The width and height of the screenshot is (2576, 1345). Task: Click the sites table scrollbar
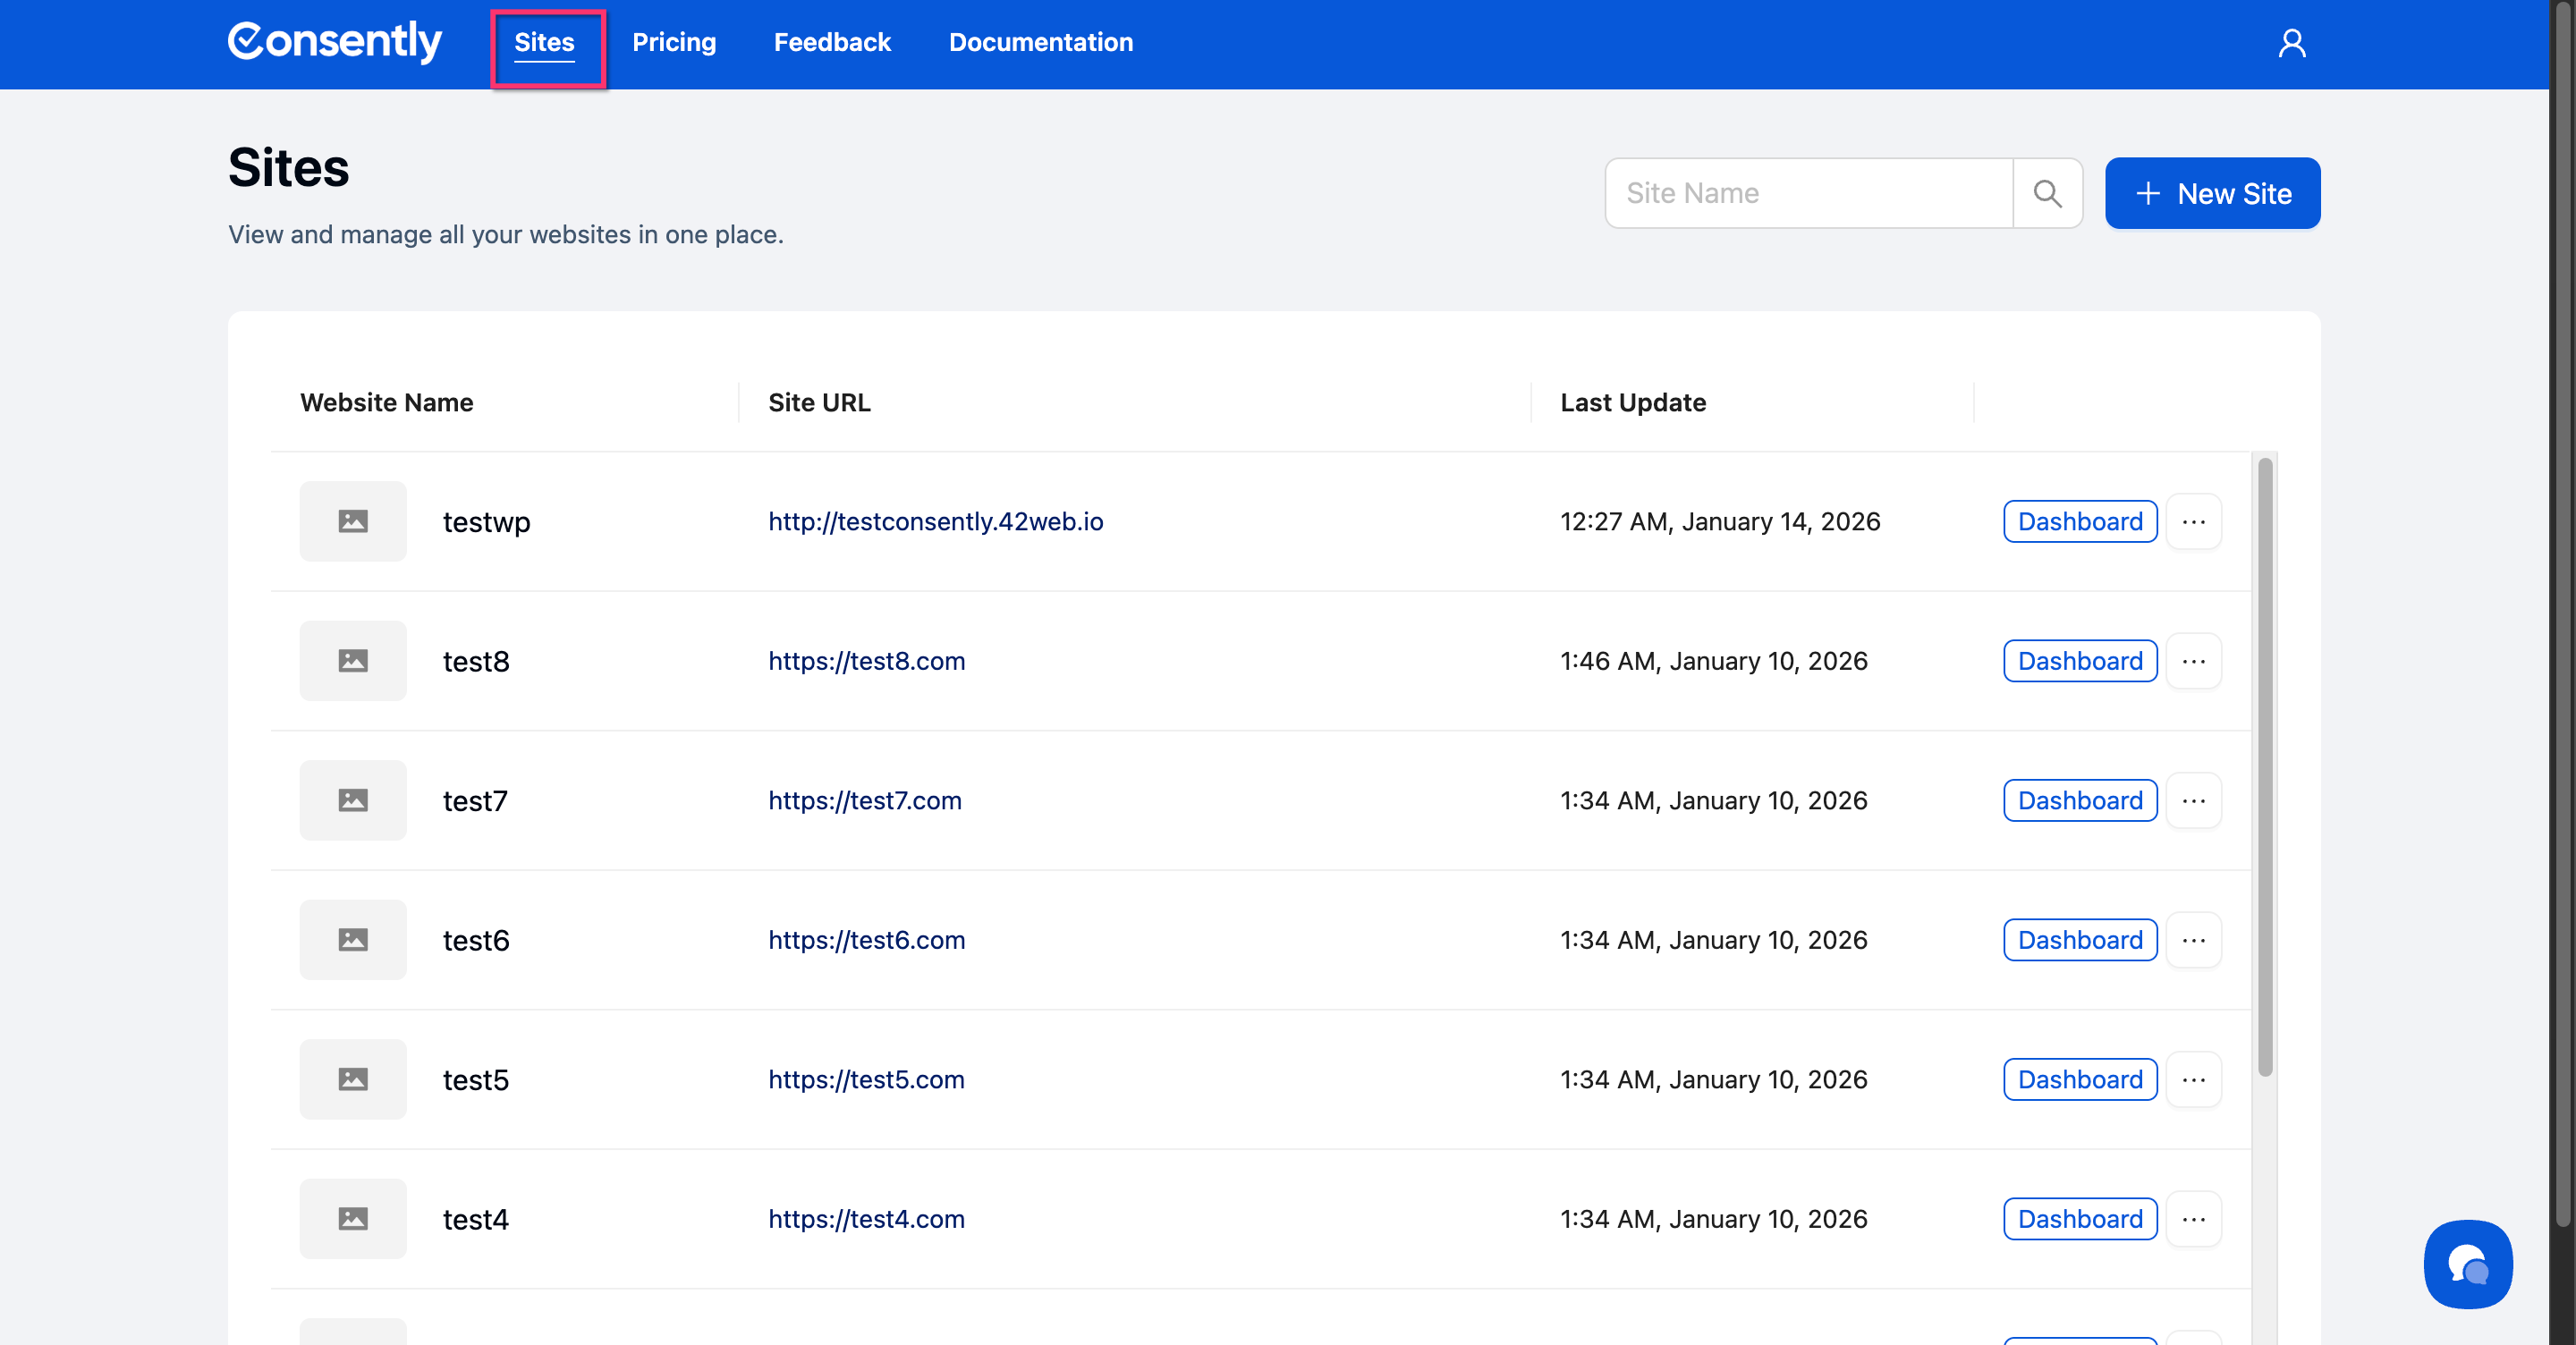(x=2265, y=766)
